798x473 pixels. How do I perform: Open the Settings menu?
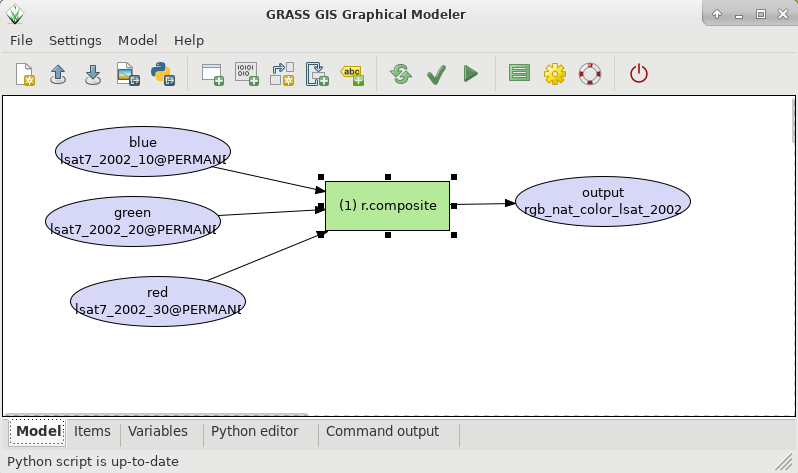(x=75, y=40)
